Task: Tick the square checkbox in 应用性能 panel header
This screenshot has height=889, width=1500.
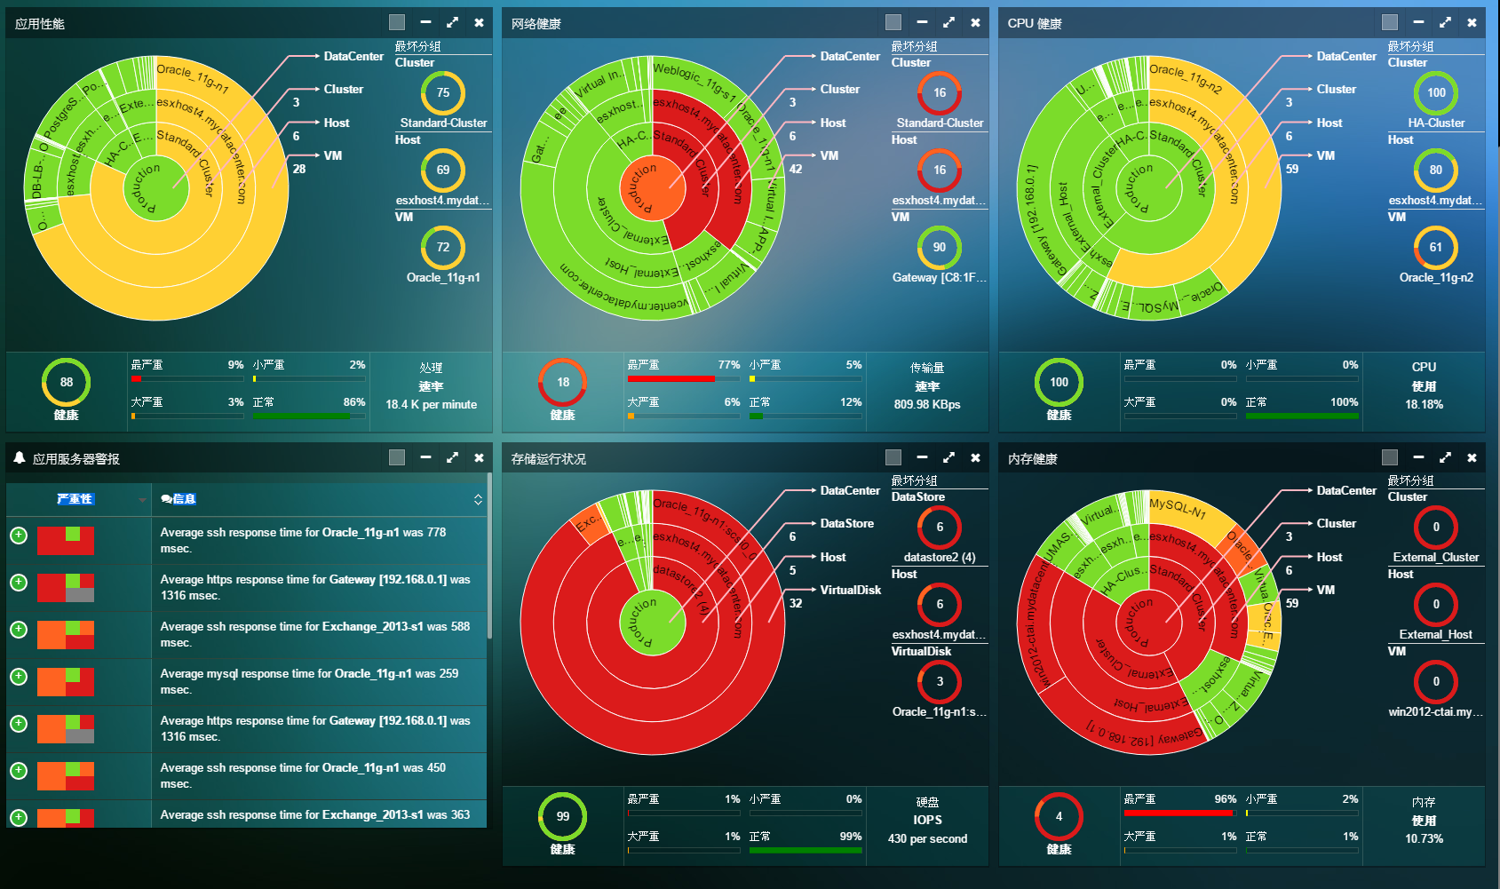Action: click(397, 22)
